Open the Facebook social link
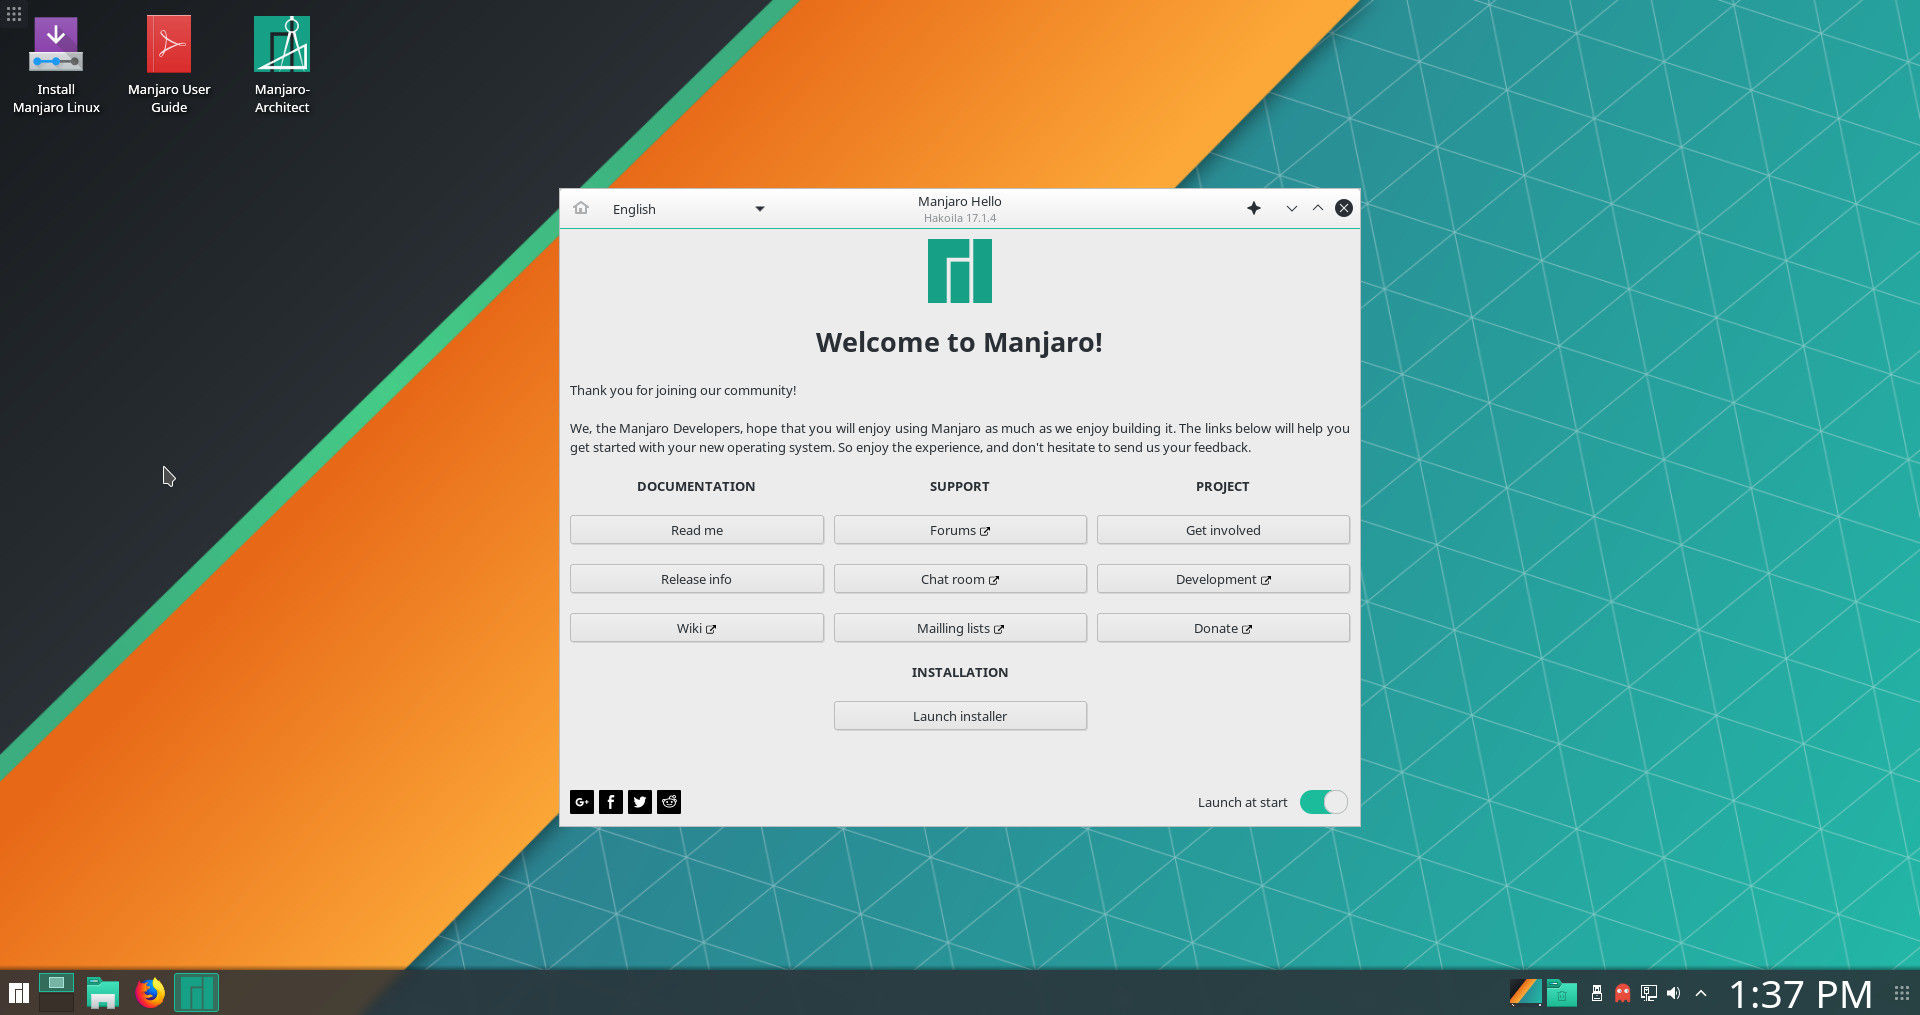1920x1015 pixels. click(x=611, y=802)
